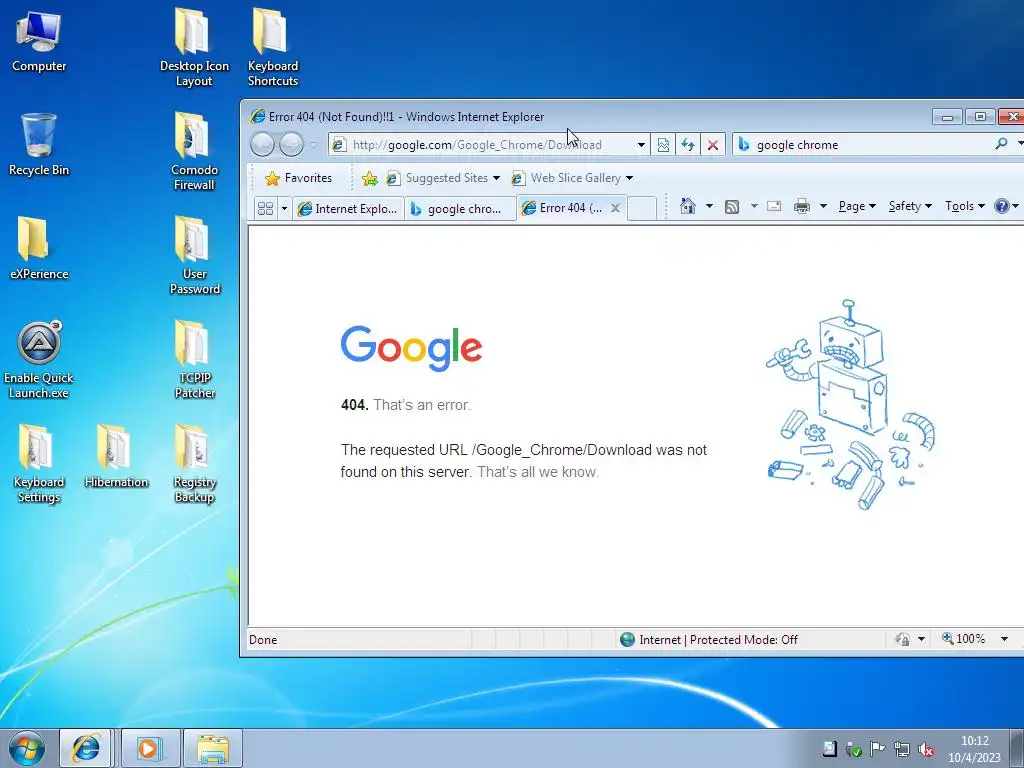1024x768 pixels.
Task: Close the Error 404 tab
Action: (615, 208)
